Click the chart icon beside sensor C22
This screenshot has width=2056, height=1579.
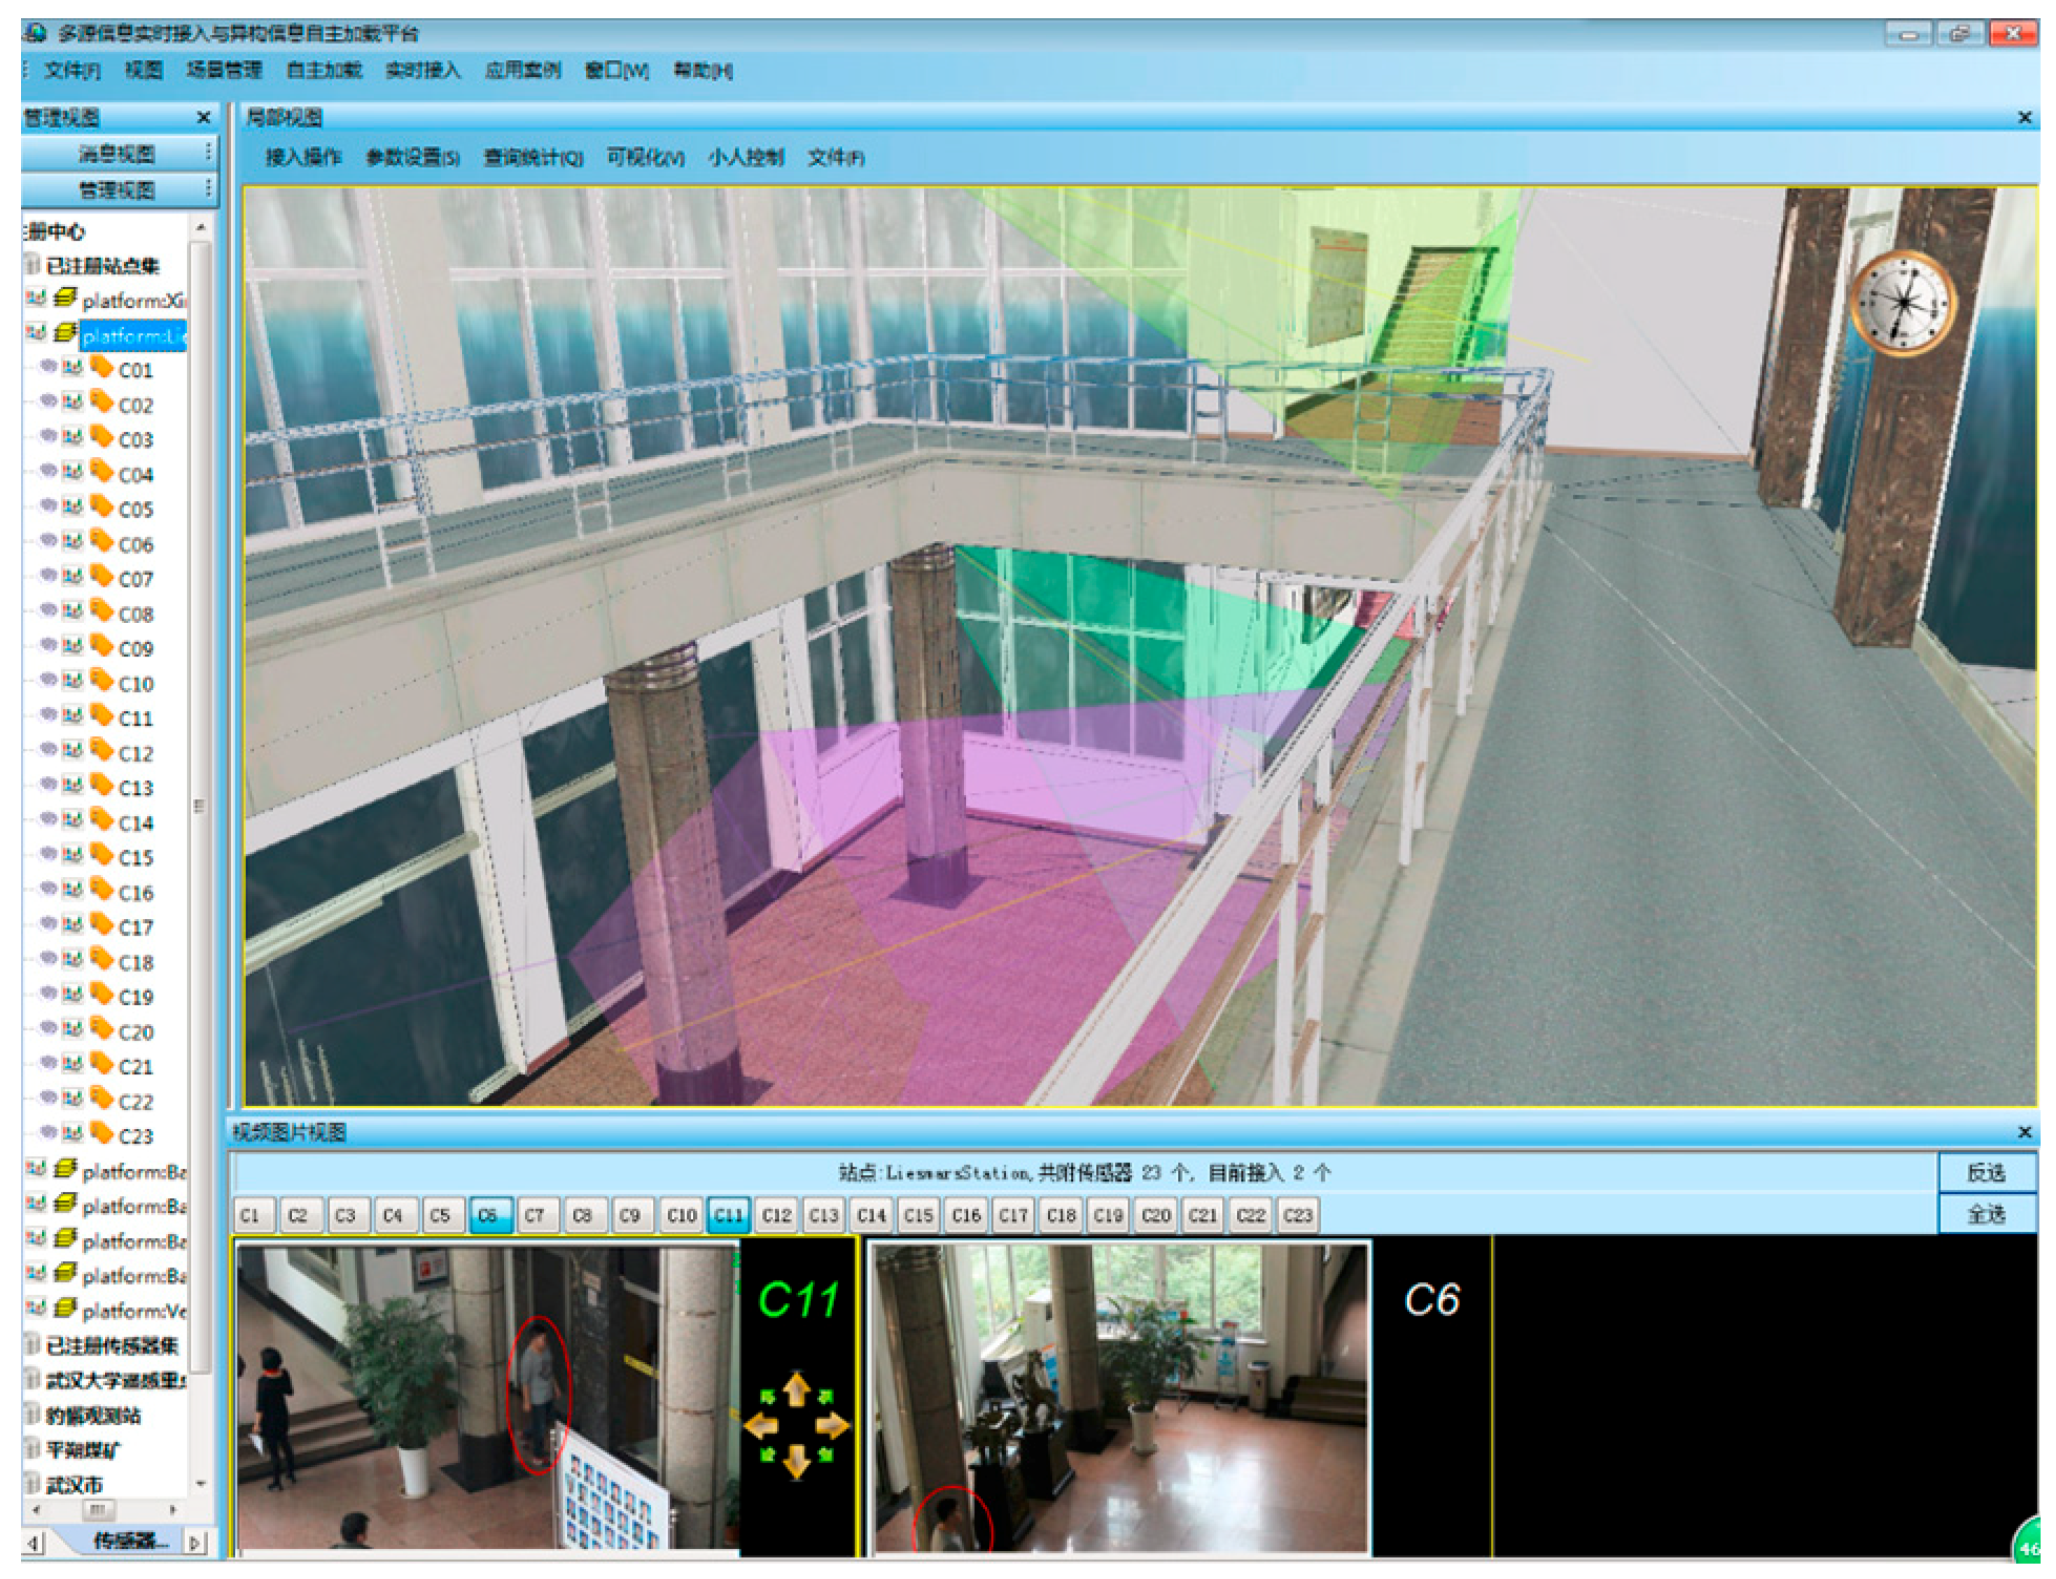tap(72, 1100)
